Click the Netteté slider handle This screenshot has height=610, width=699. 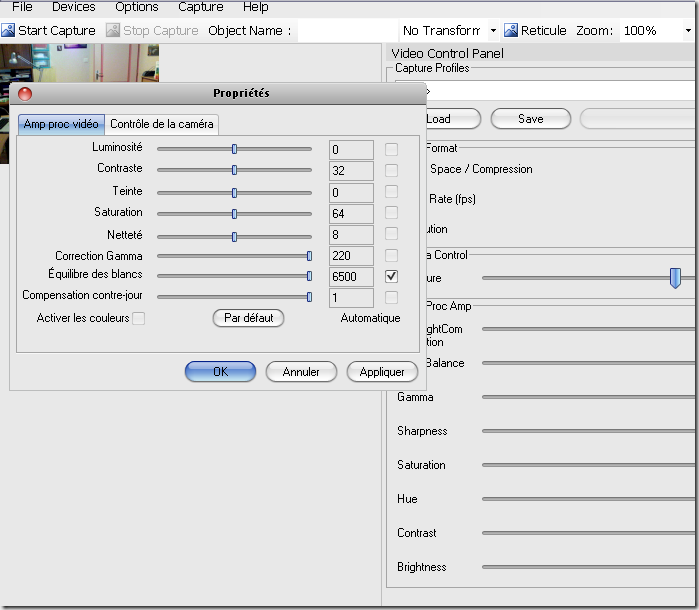tap(234, 236)
